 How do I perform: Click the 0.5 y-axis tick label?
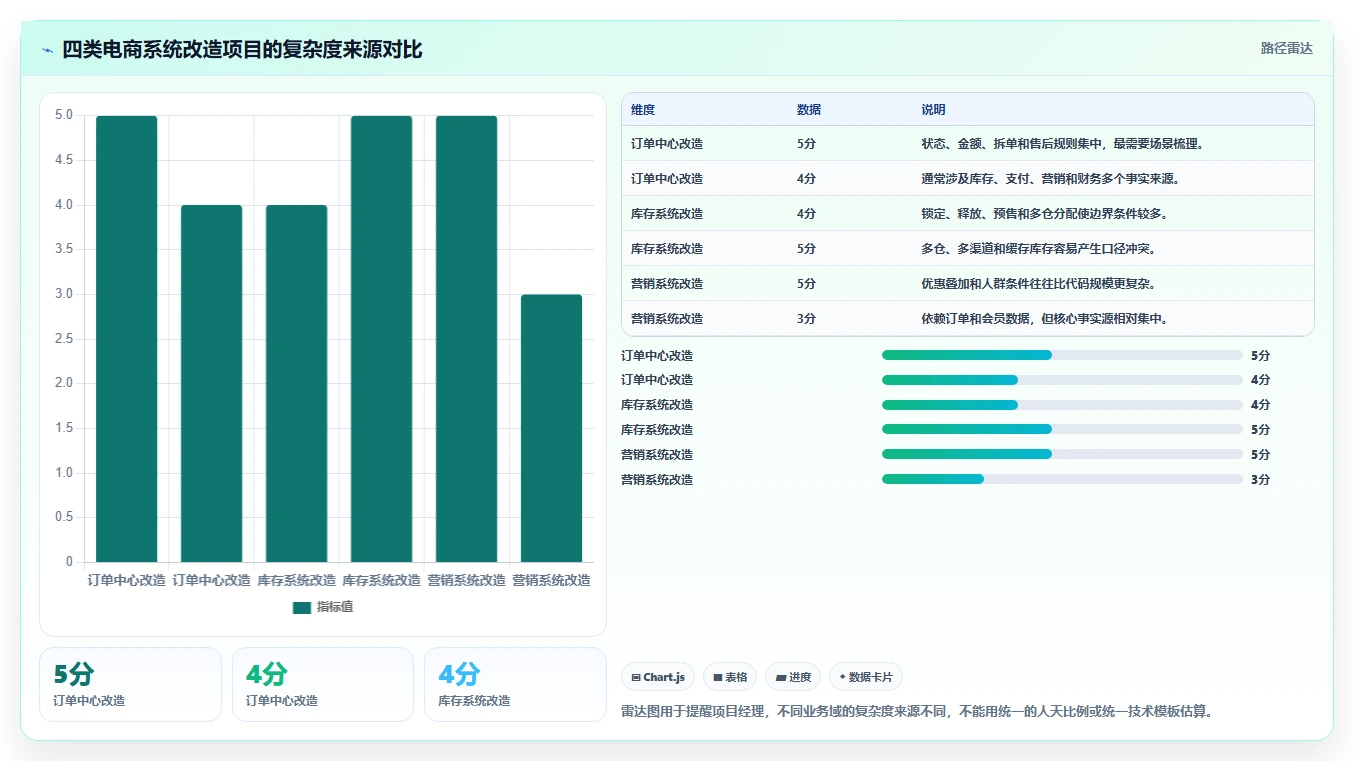pos(64,517)
